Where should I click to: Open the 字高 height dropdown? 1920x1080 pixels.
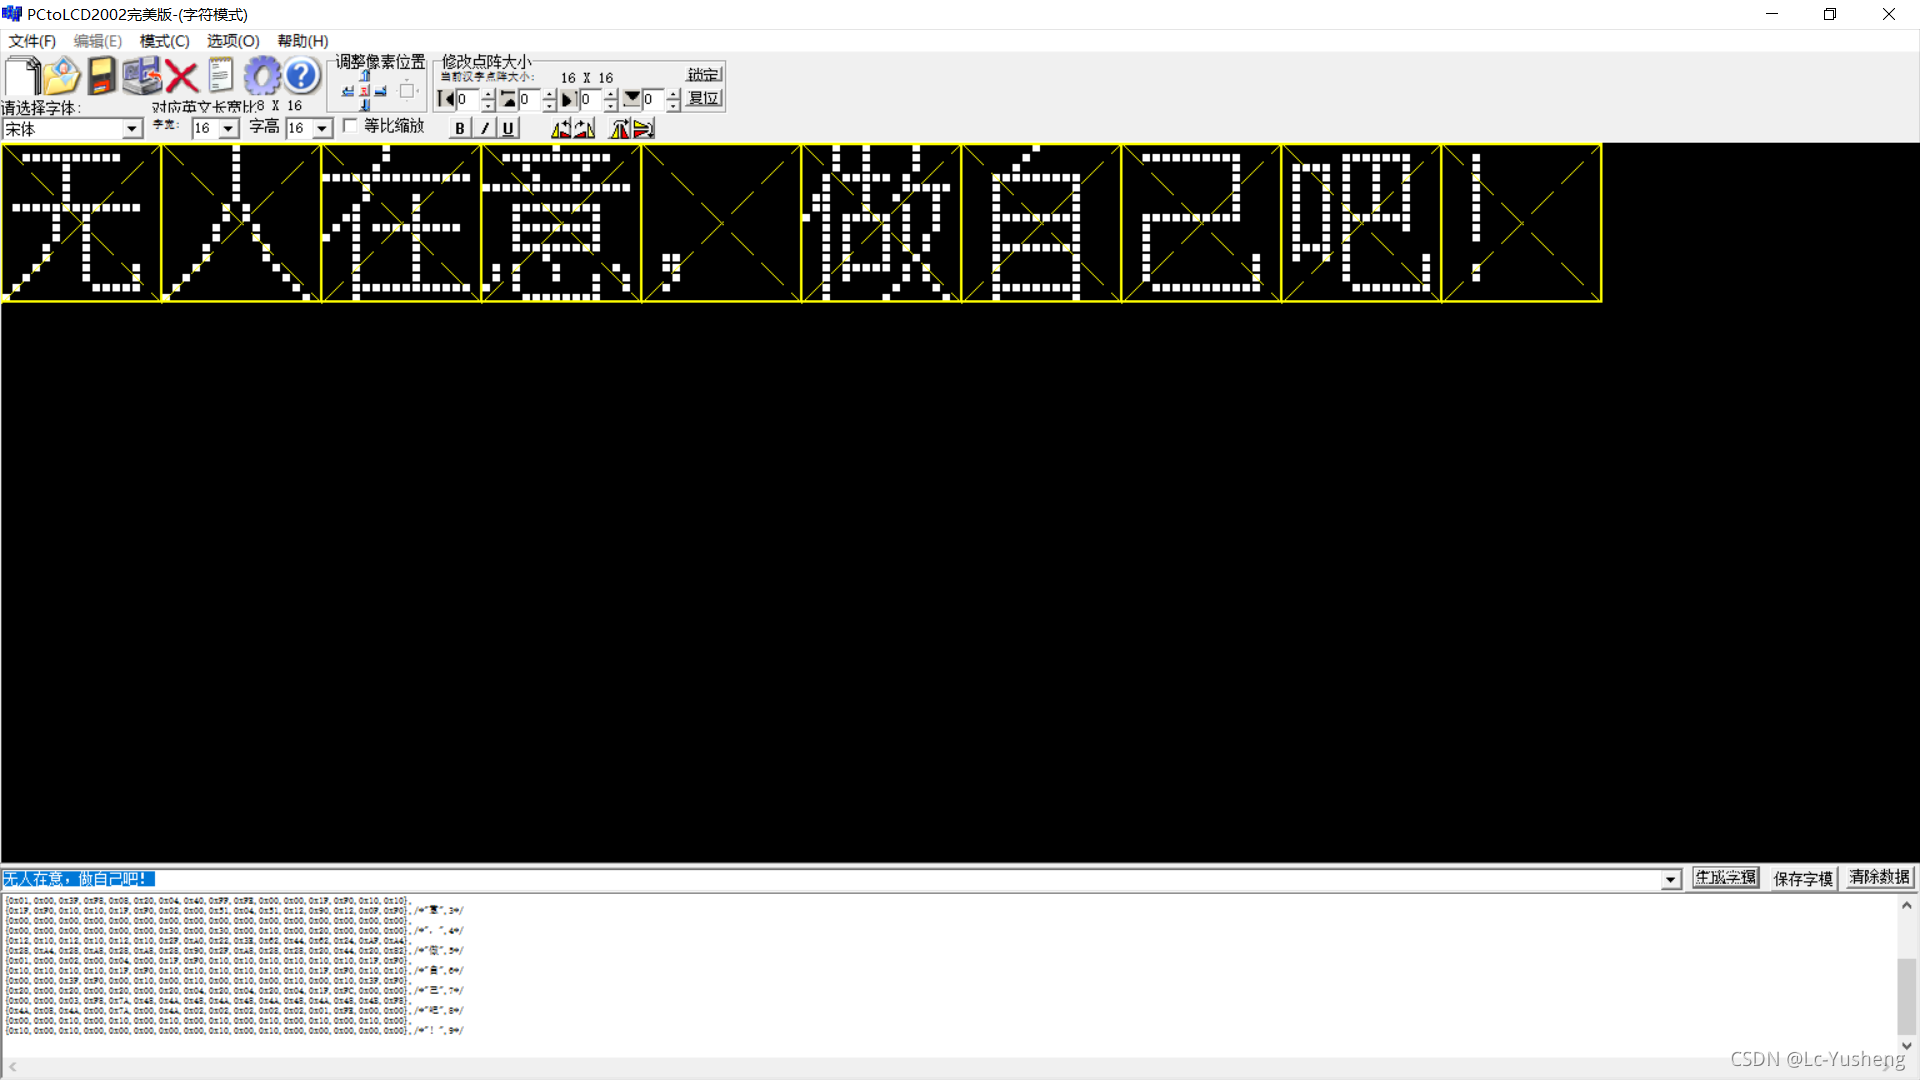(x=322, y=129)
